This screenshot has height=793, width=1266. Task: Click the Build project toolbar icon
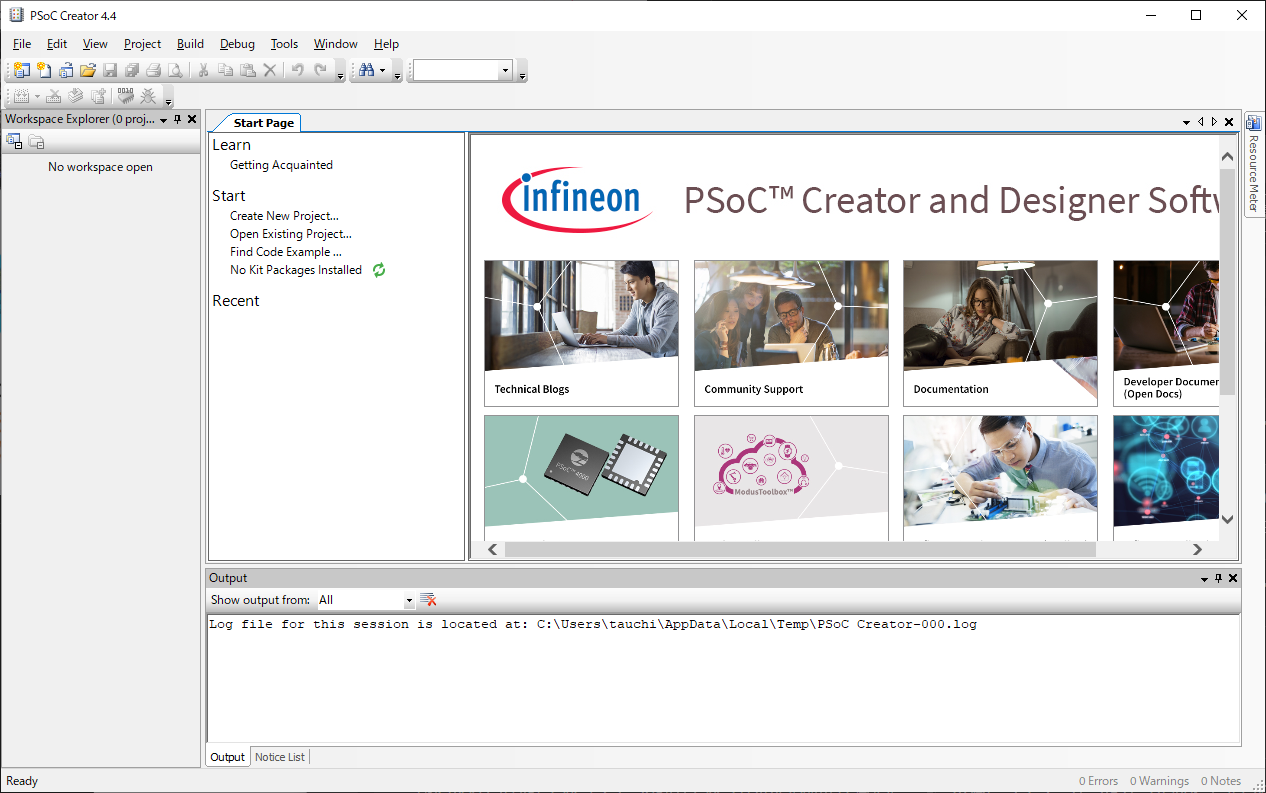point(22,96)
